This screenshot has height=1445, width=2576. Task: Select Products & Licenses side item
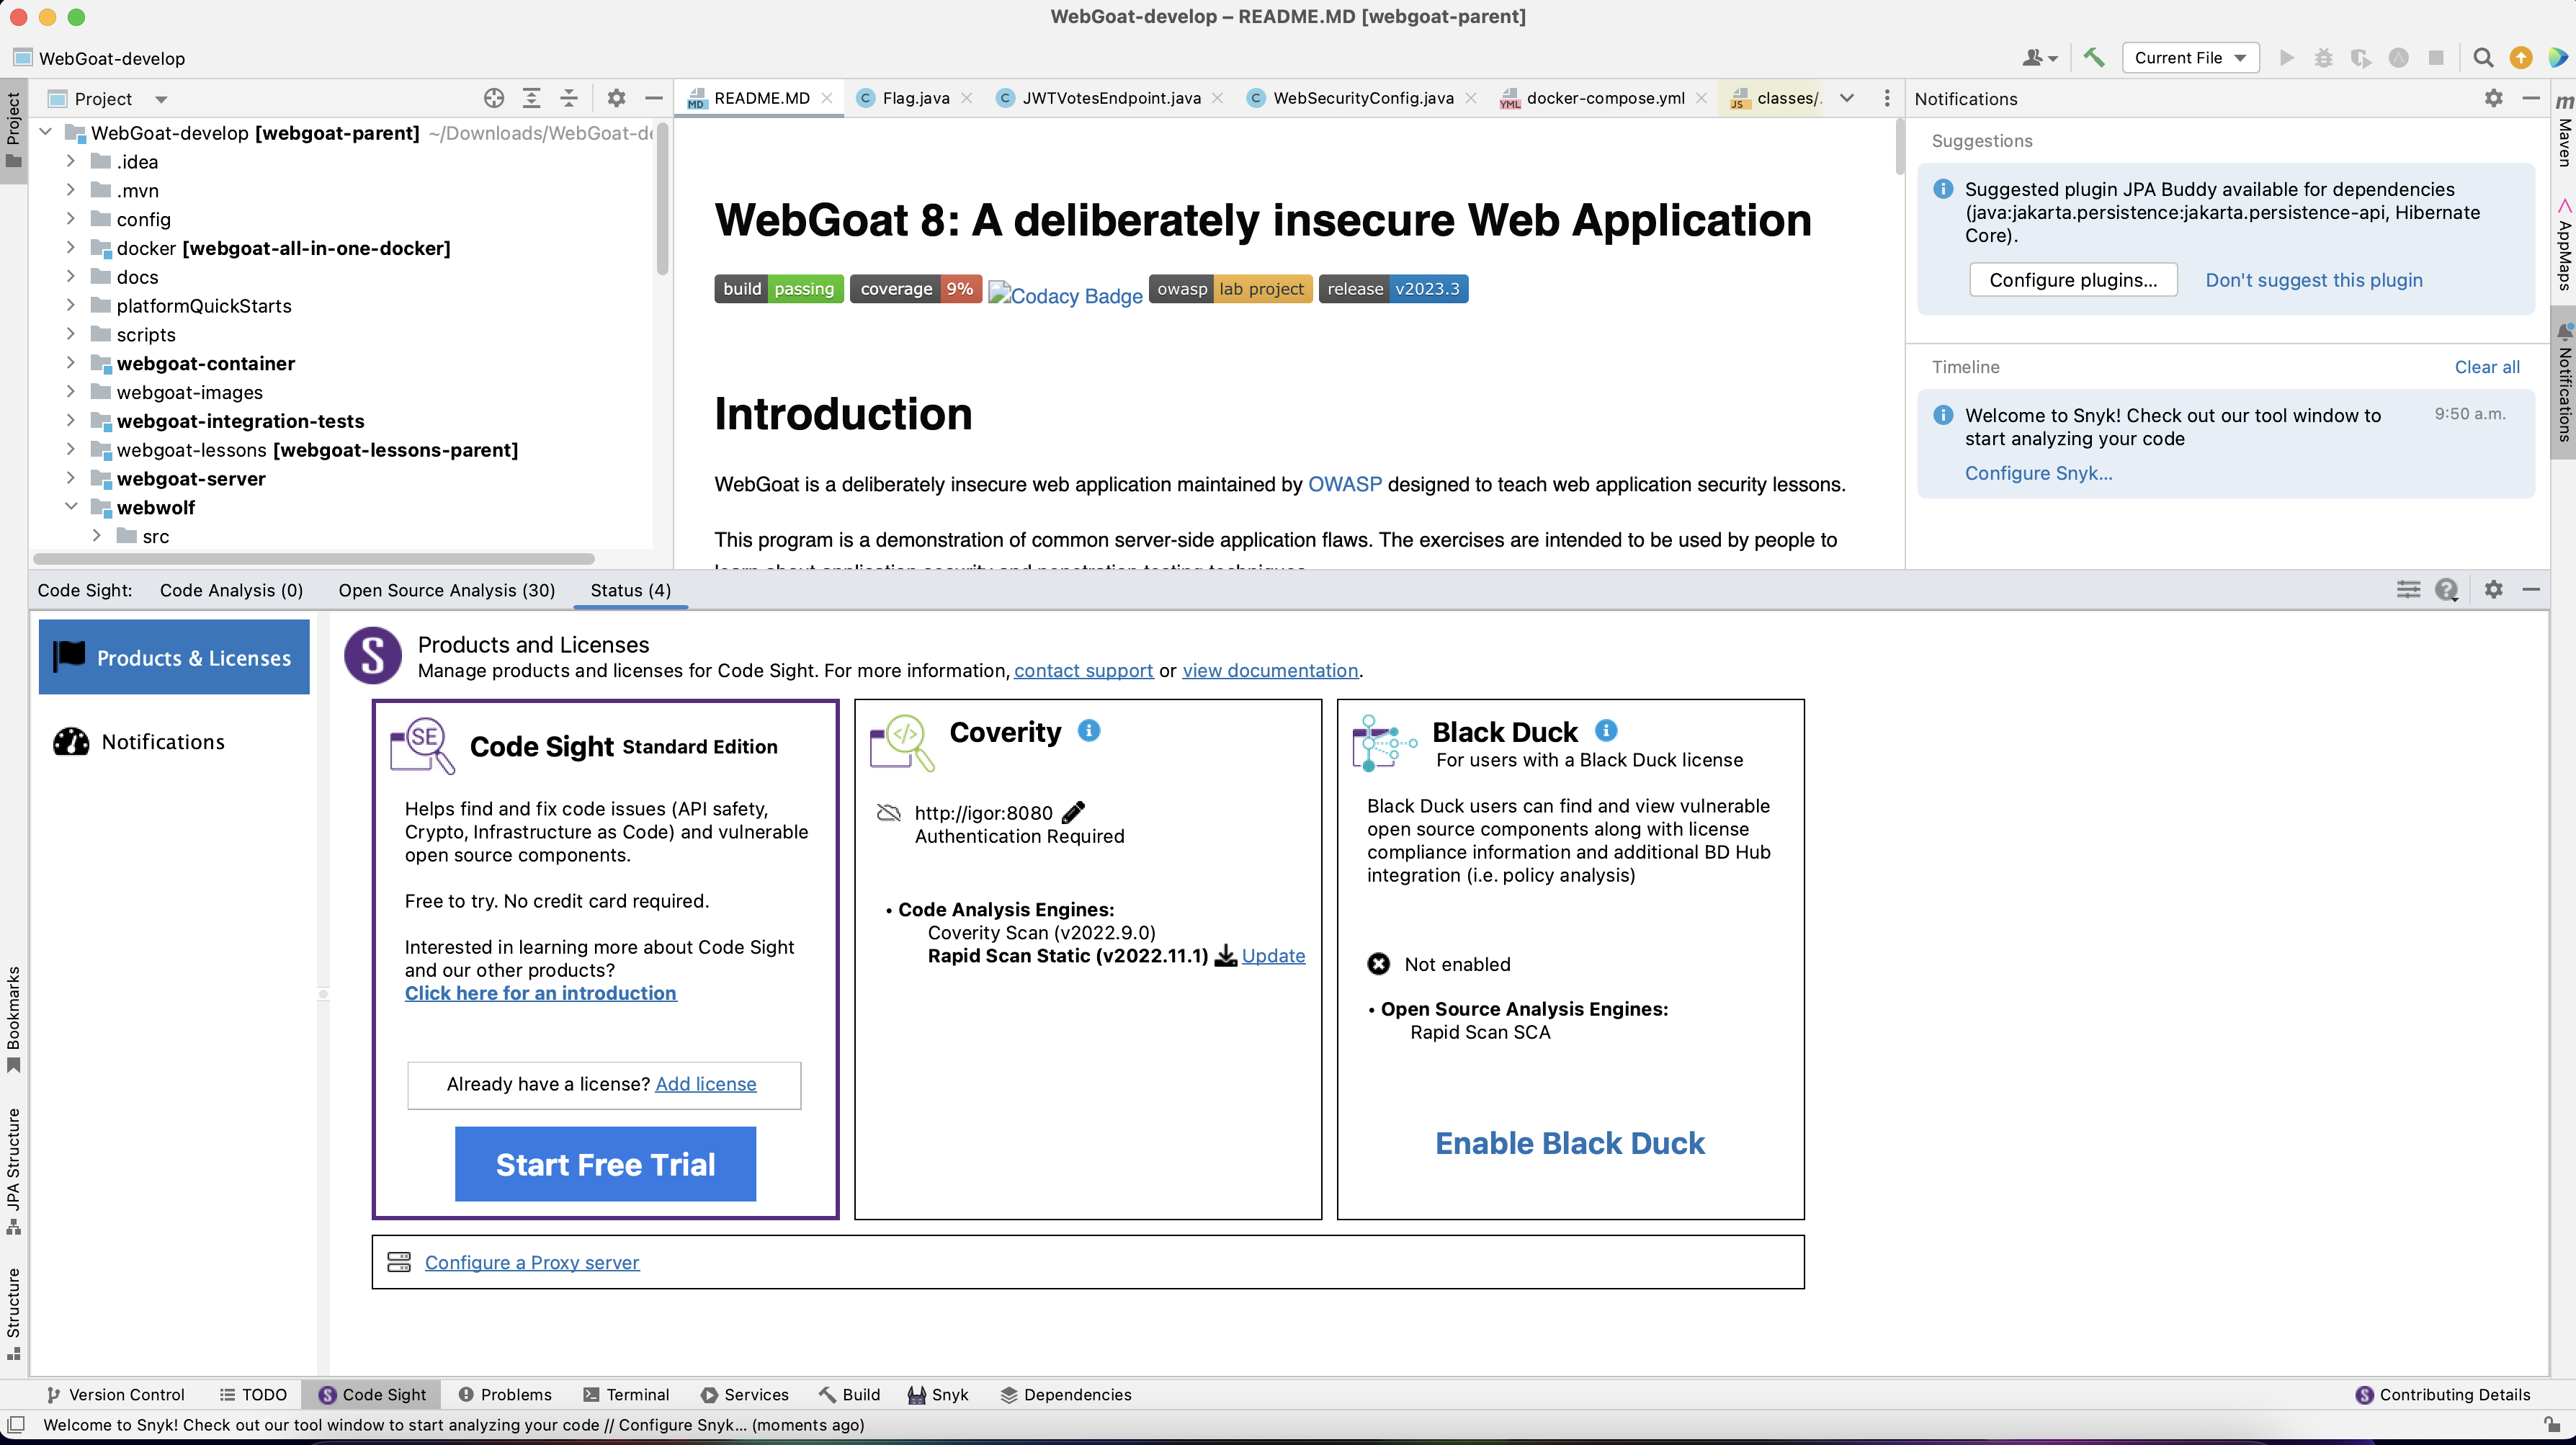pos(174,657)
